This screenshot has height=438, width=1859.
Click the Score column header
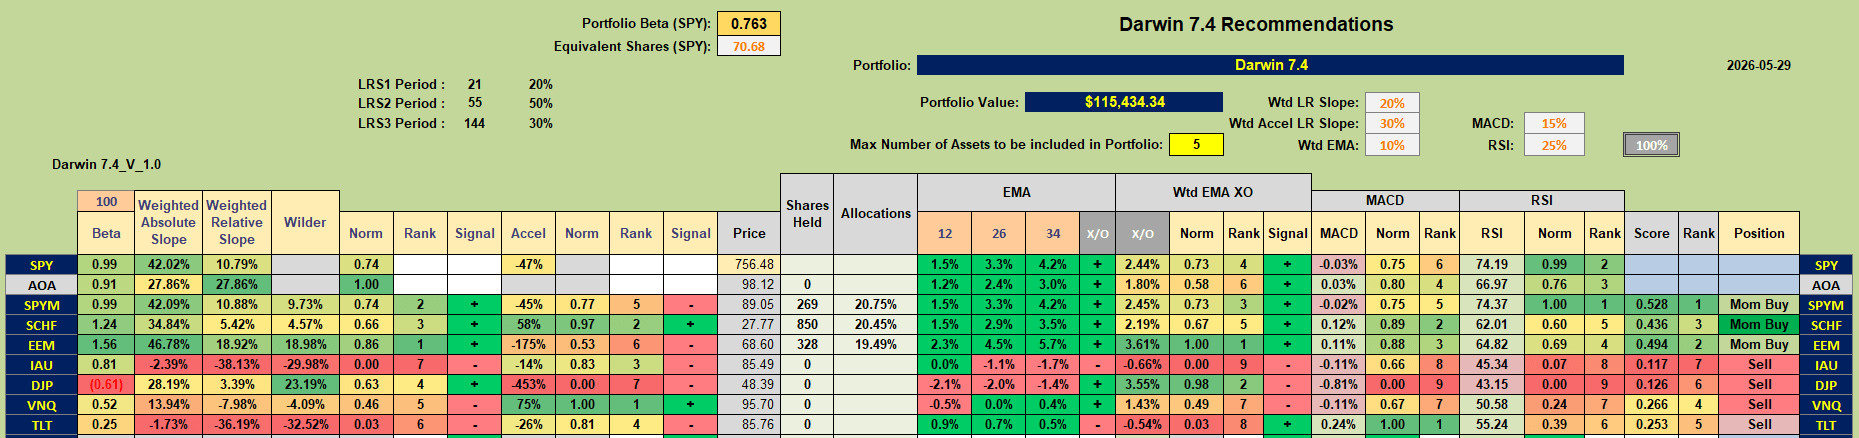(x=1652, y=233)
